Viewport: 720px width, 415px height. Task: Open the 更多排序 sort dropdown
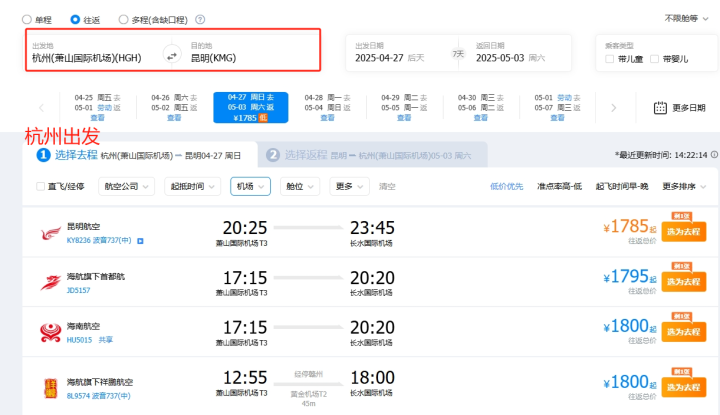[684, 186]
